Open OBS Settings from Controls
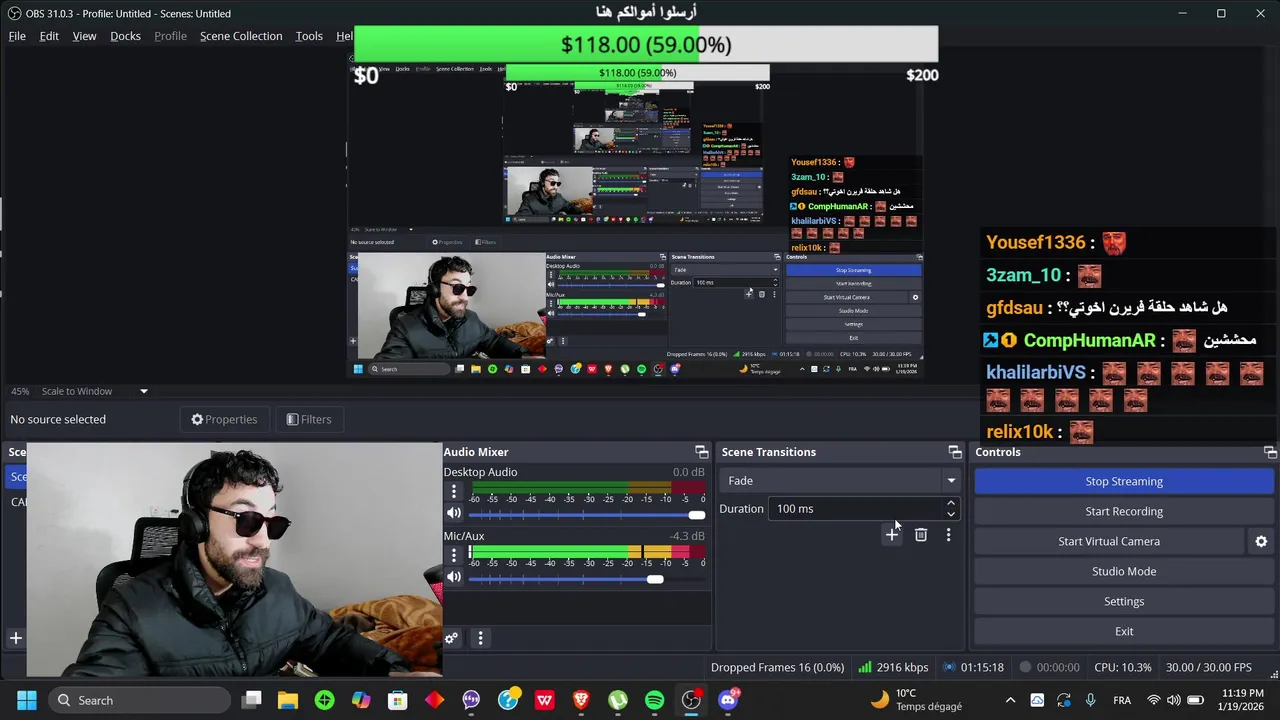 [1124, 601]
